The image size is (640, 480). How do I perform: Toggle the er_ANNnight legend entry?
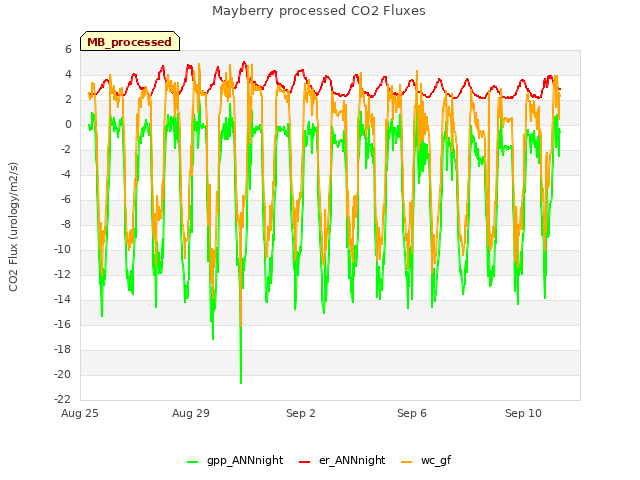[x=342, y=460]
